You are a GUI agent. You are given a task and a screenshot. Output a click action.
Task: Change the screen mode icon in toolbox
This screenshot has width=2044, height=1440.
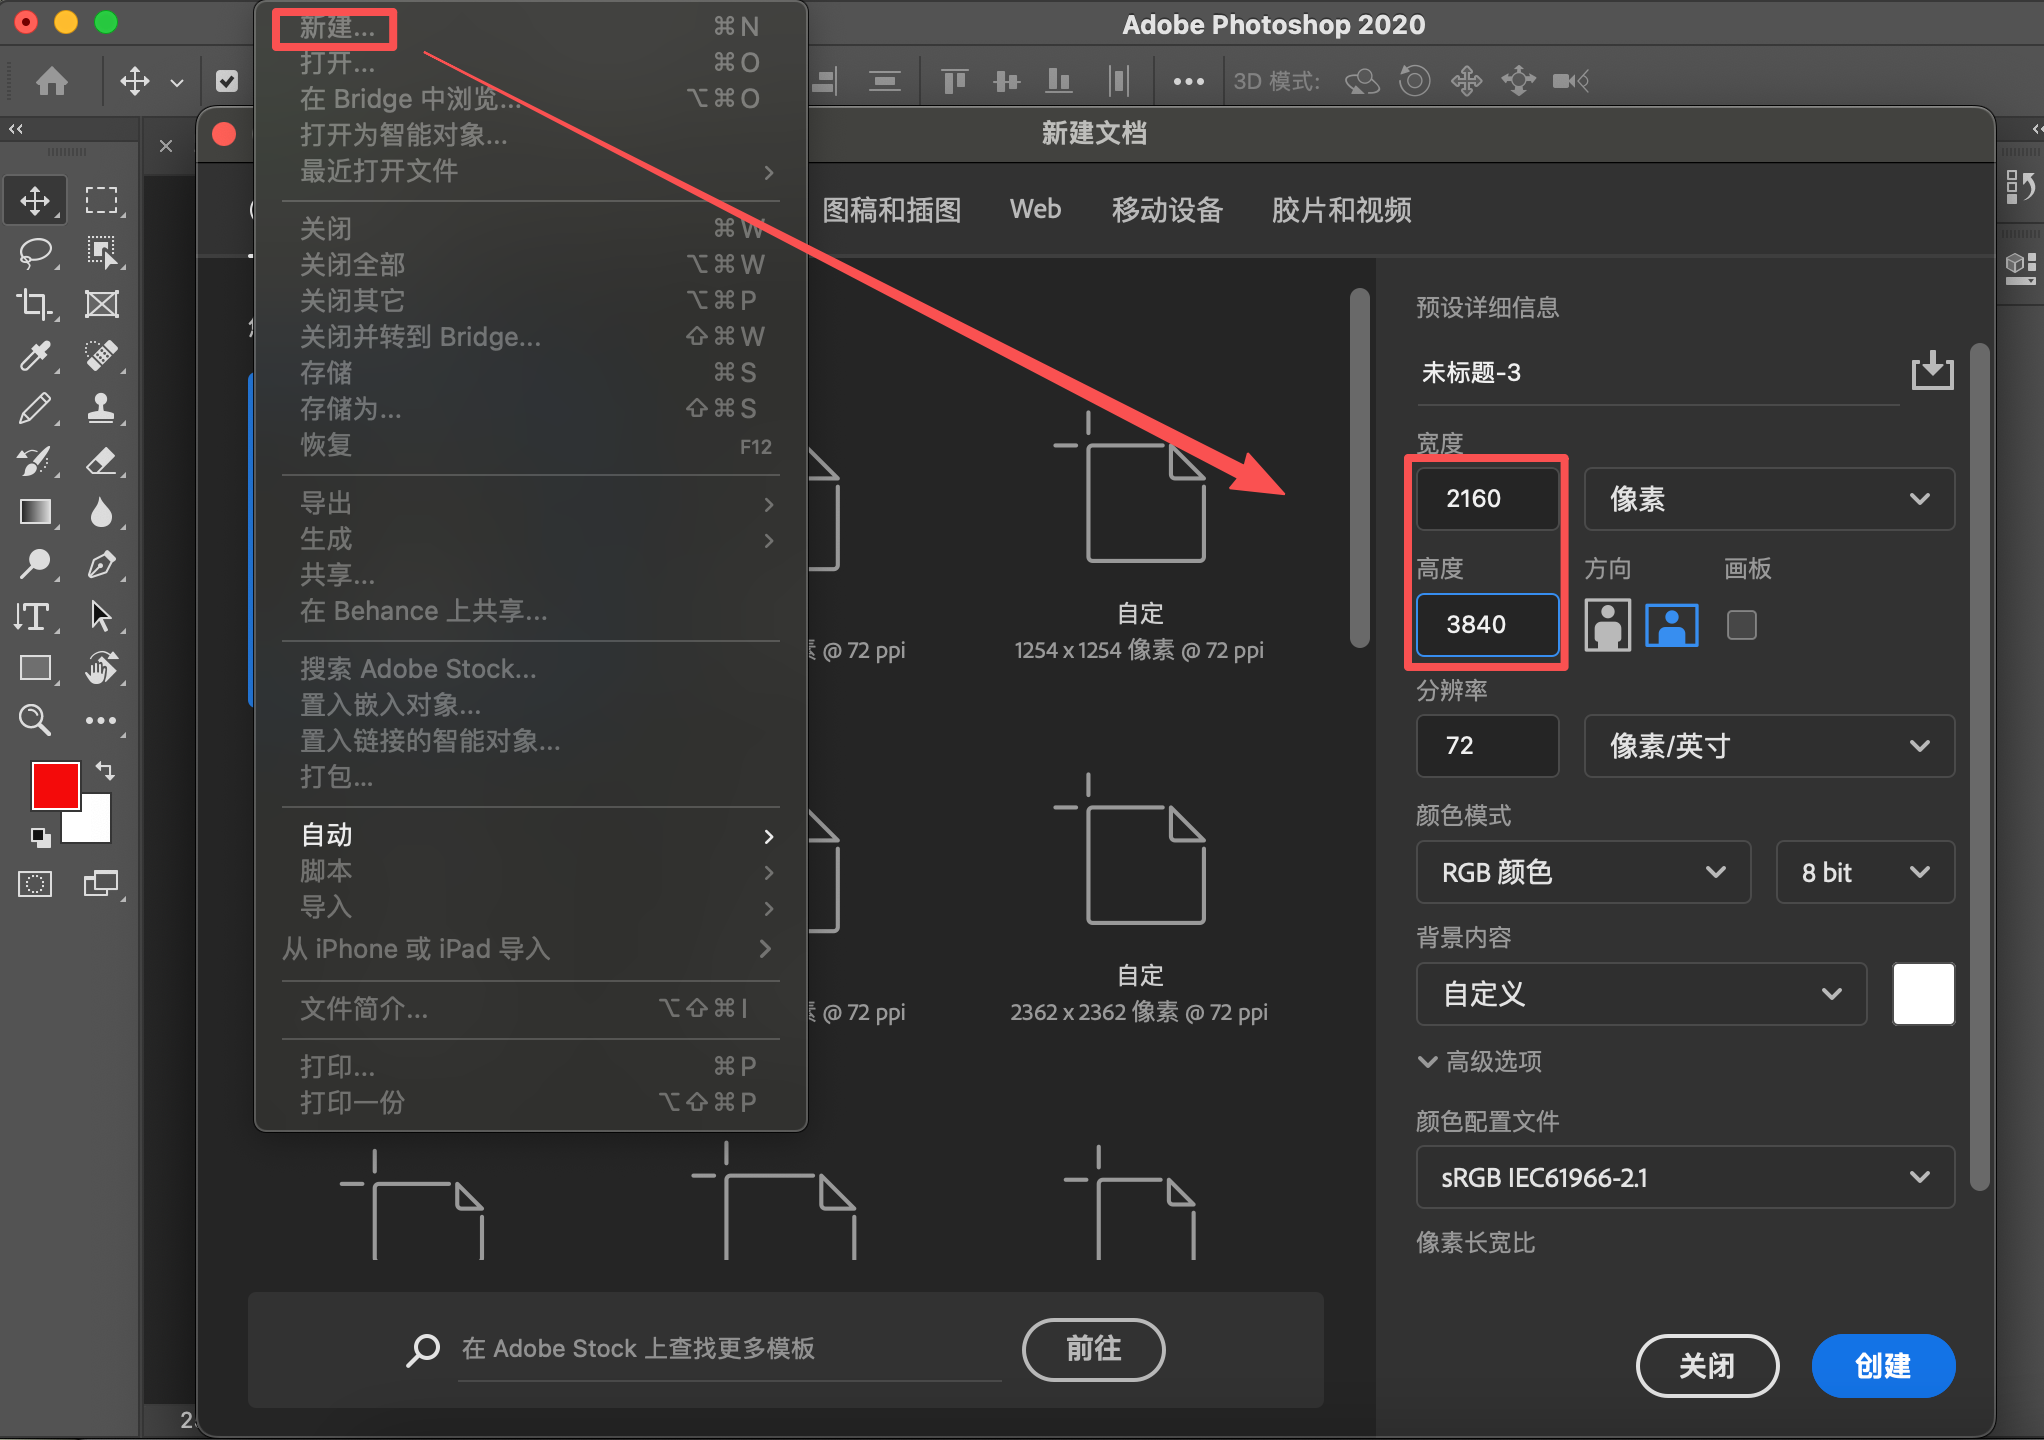[x=101, y=884]
